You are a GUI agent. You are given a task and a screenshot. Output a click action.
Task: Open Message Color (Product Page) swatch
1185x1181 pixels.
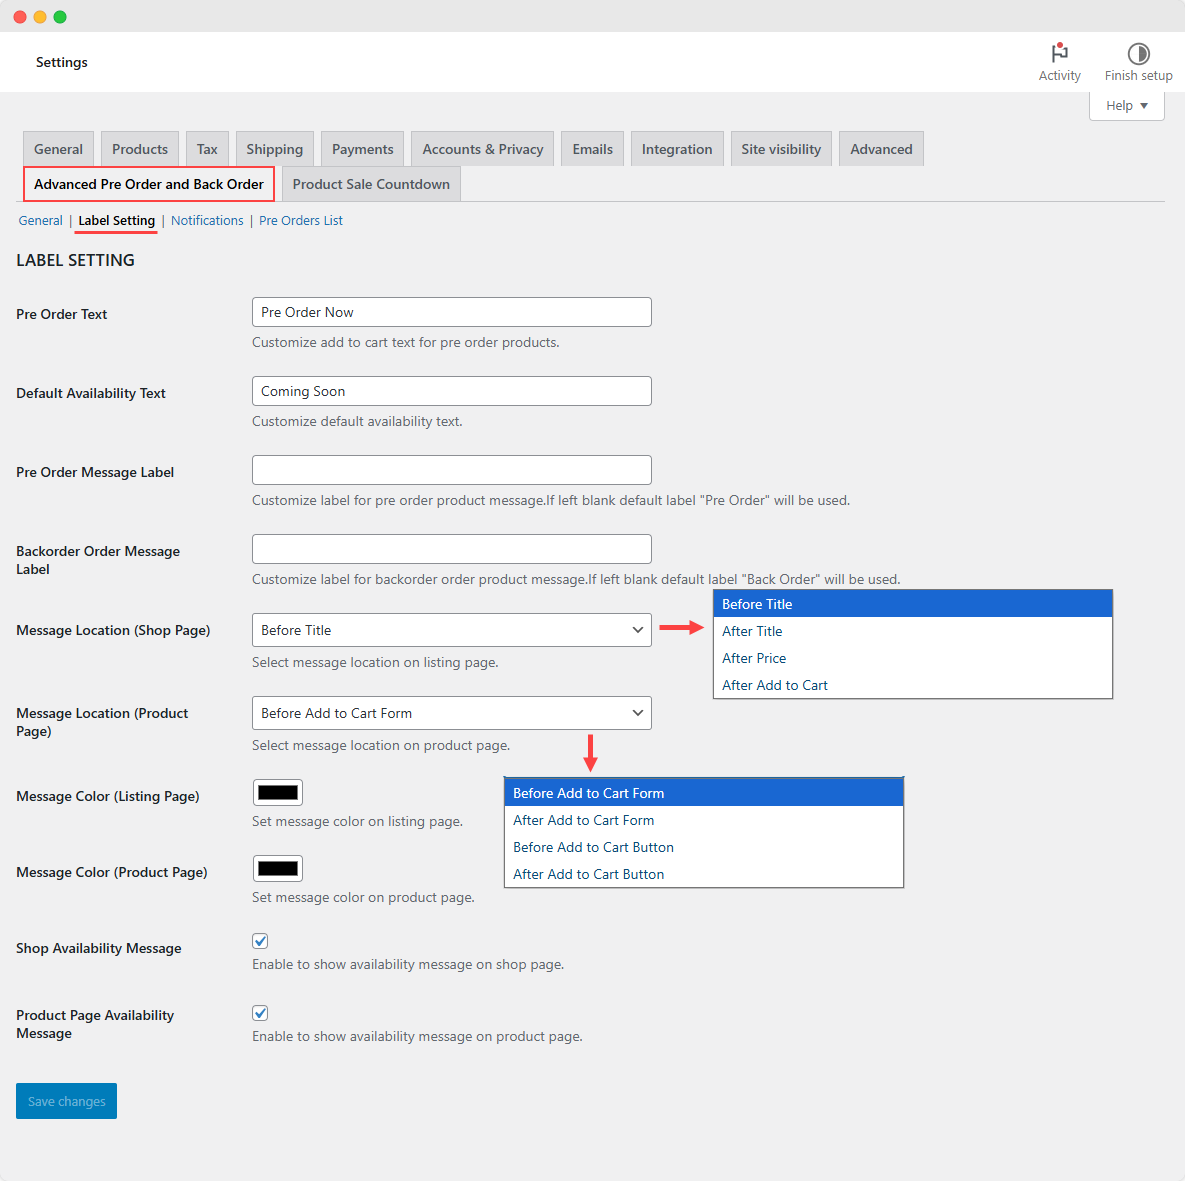(277, 869)
